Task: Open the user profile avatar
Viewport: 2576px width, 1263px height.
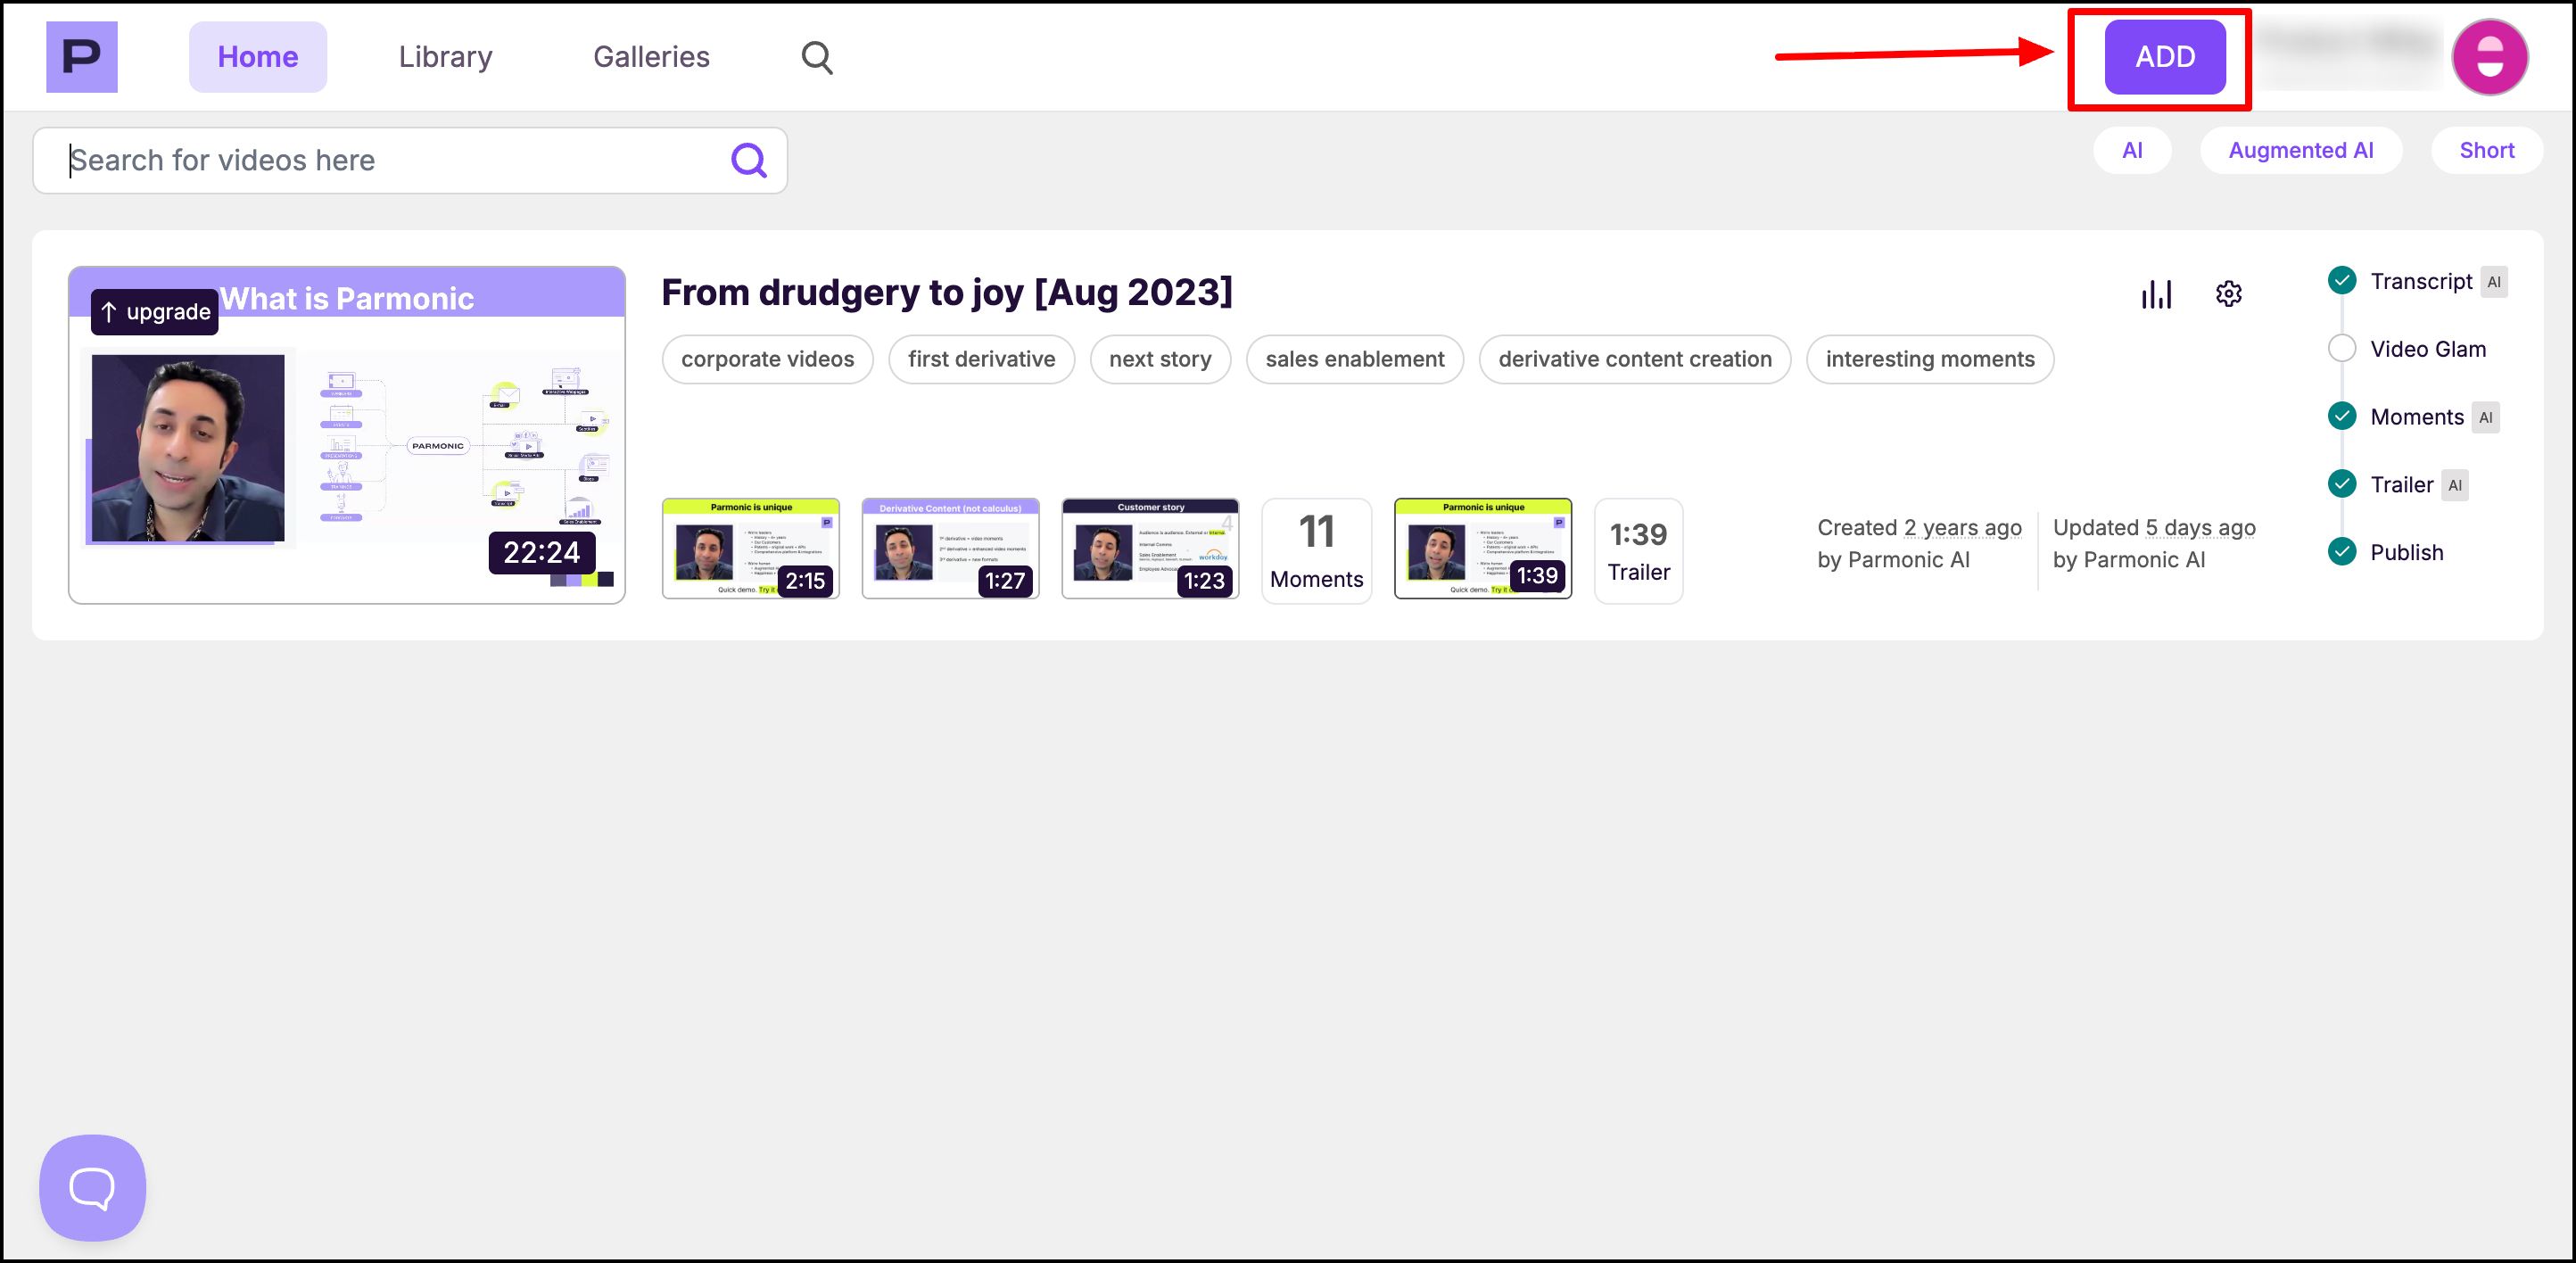Action: [2490, 57]
